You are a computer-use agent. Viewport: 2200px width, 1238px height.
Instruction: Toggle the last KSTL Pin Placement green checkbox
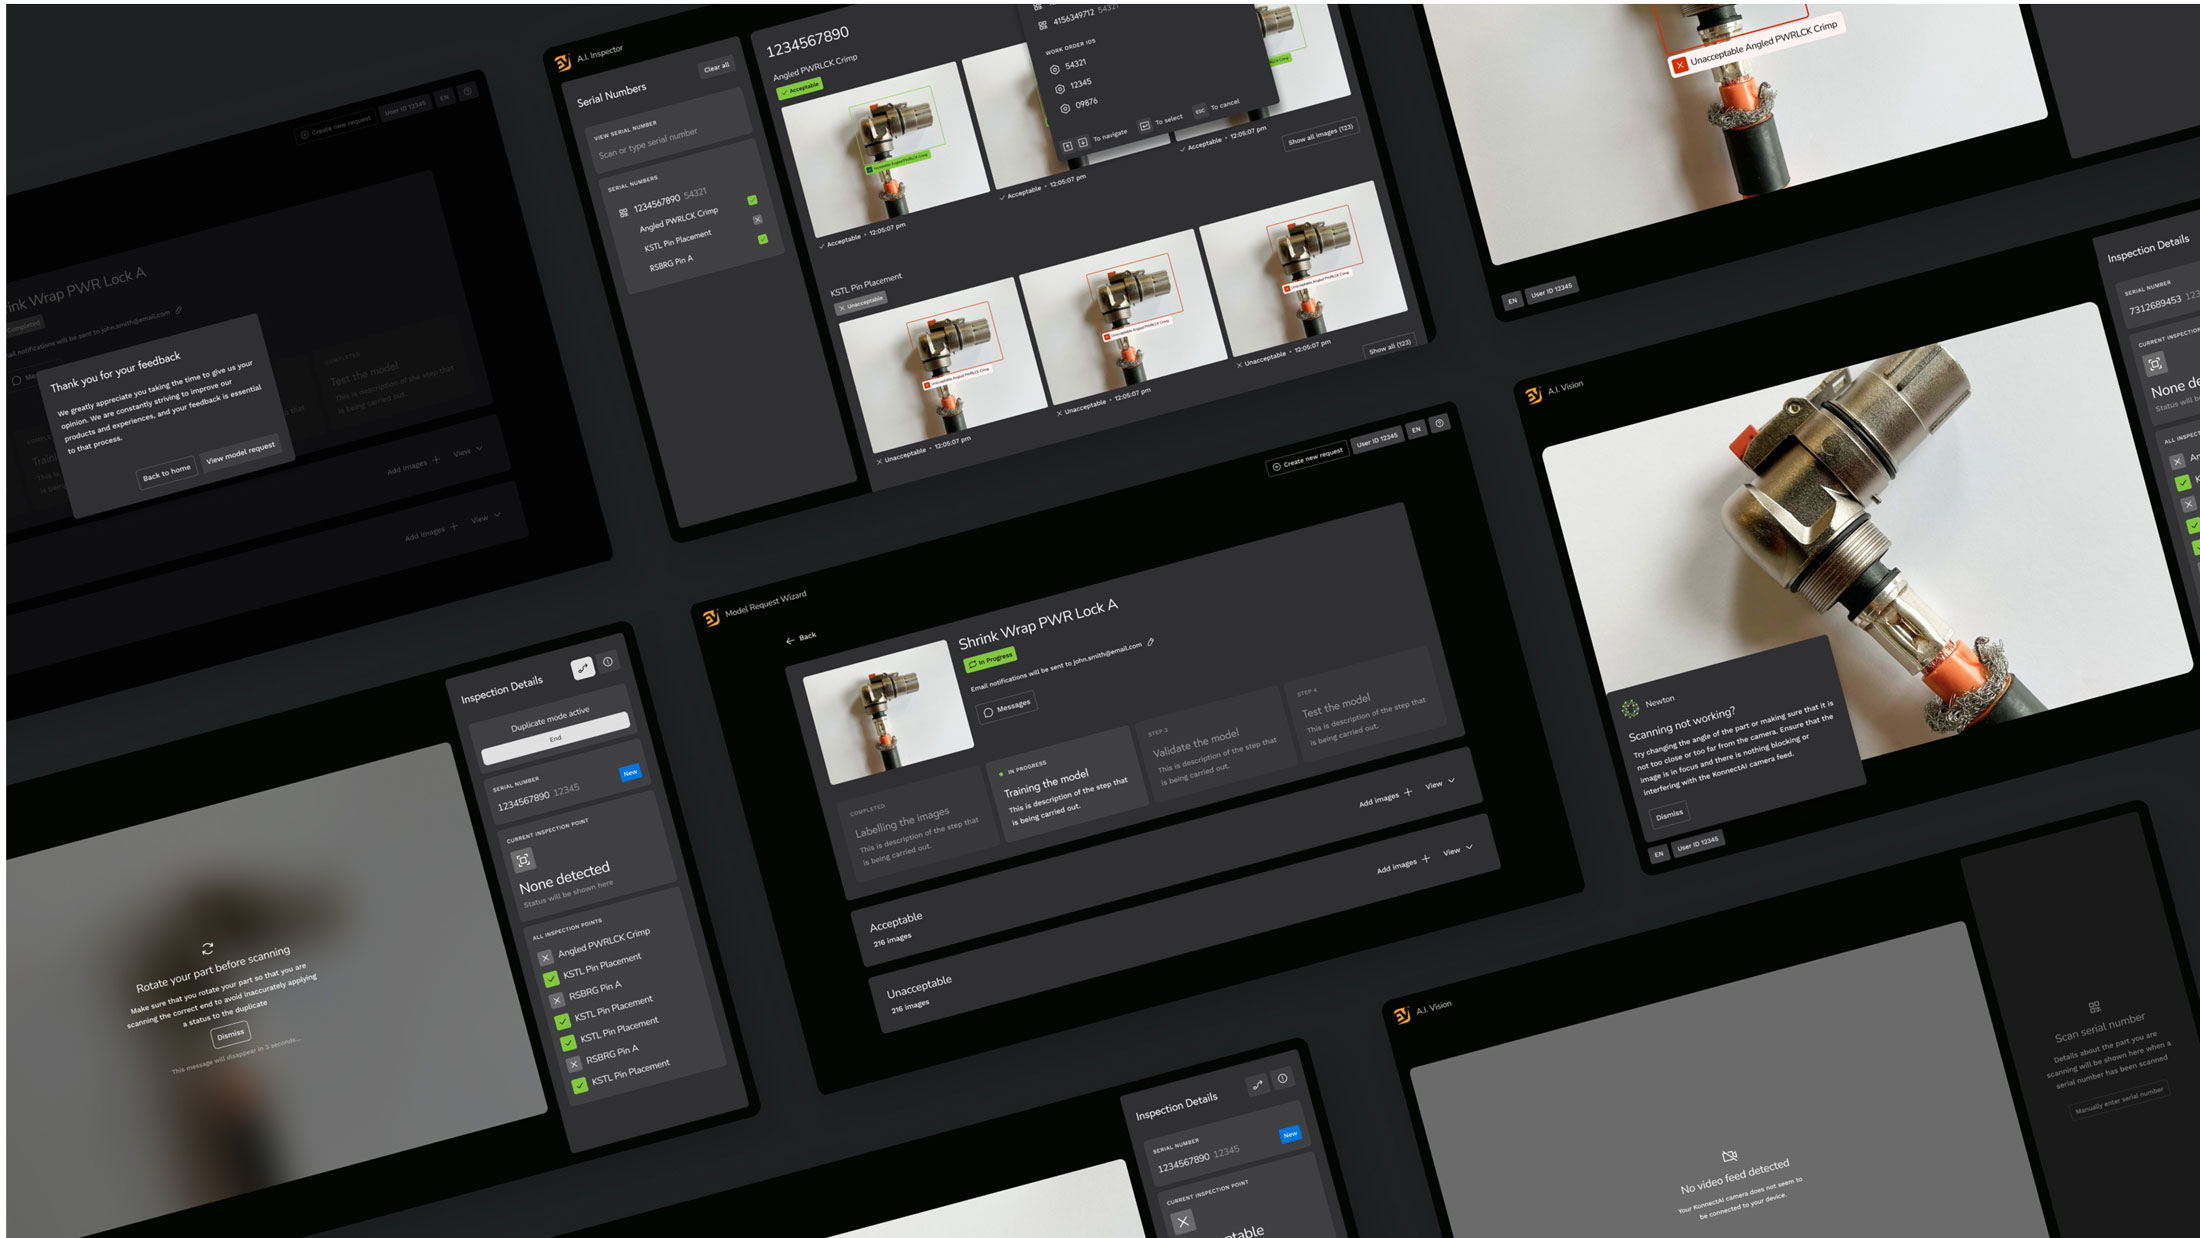tap(579, 1085)
